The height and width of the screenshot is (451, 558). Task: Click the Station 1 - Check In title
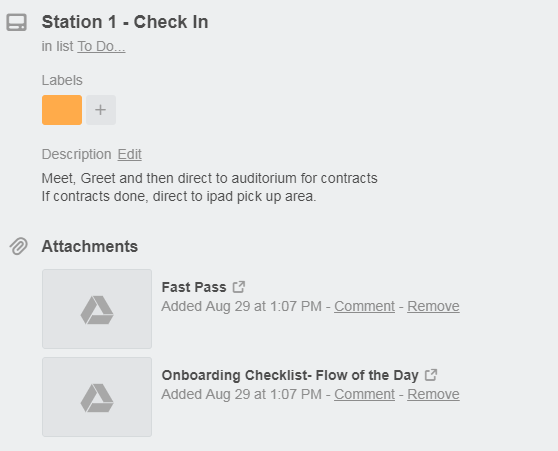pyautogui.click(x=125, y=22)
